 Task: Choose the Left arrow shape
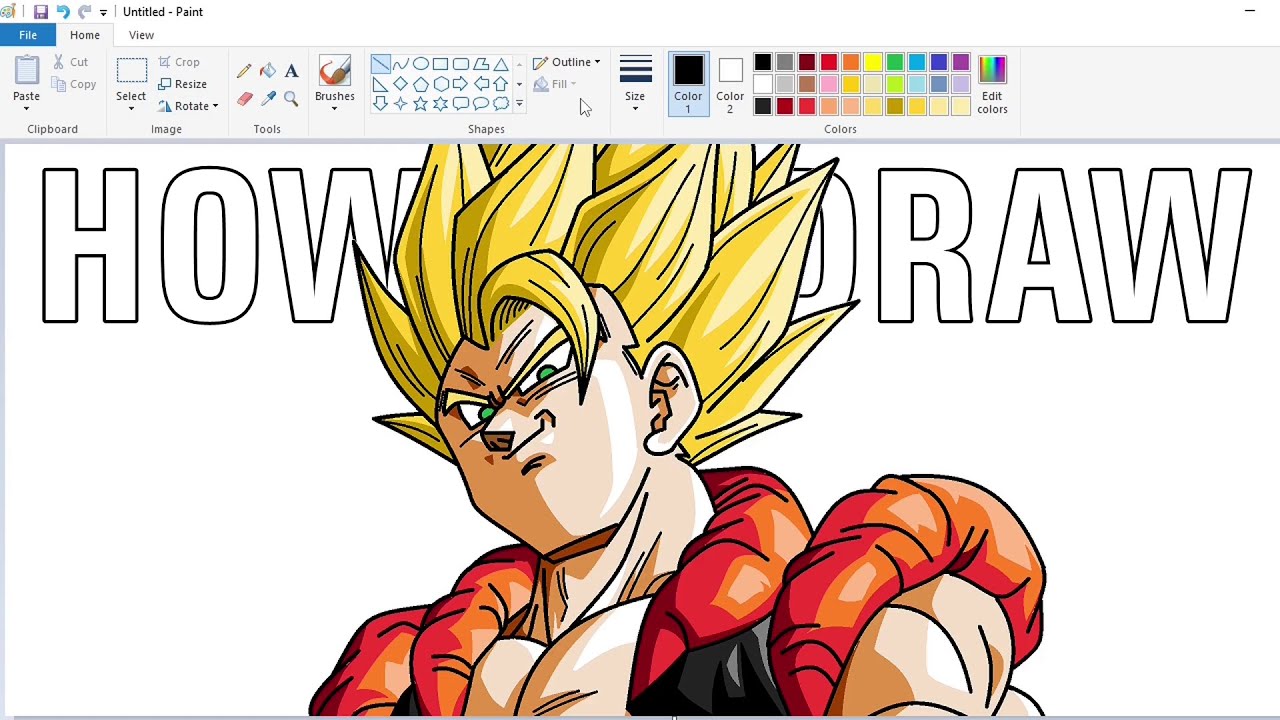(480, 84)
